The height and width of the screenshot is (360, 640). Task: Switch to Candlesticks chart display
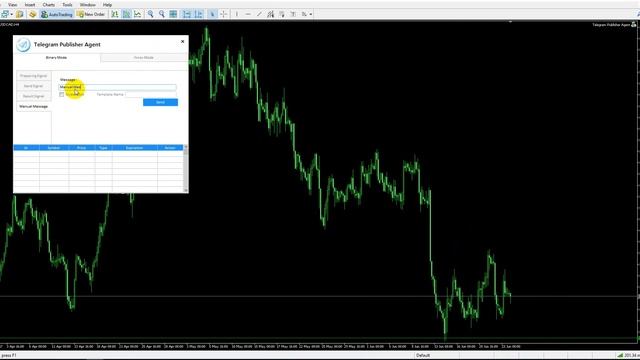point(127,14)
